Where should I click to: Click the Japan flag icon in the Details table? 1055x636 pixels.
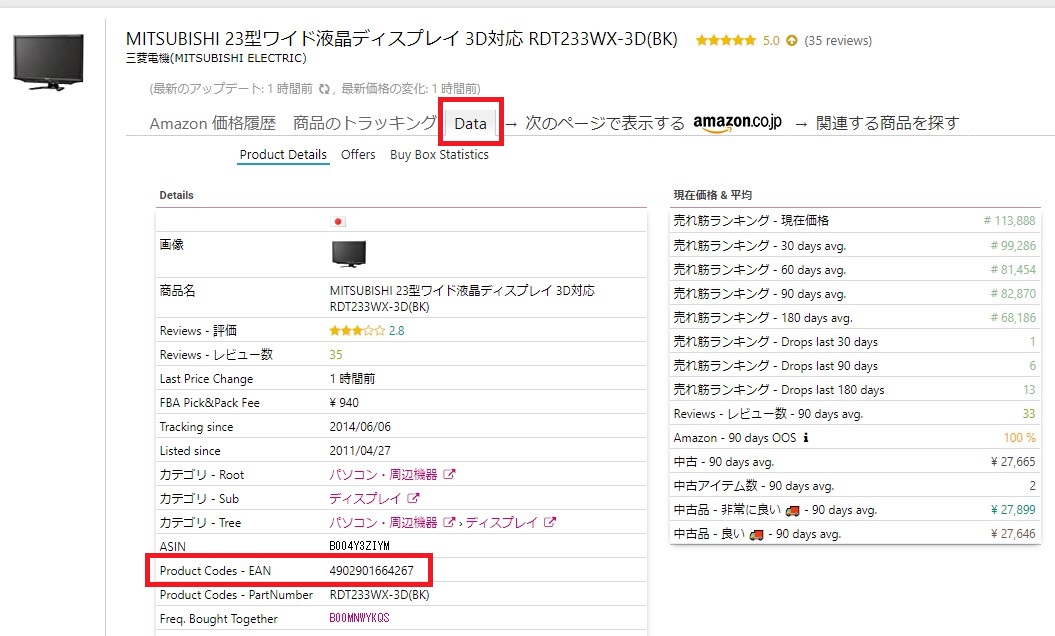point(338,221)
